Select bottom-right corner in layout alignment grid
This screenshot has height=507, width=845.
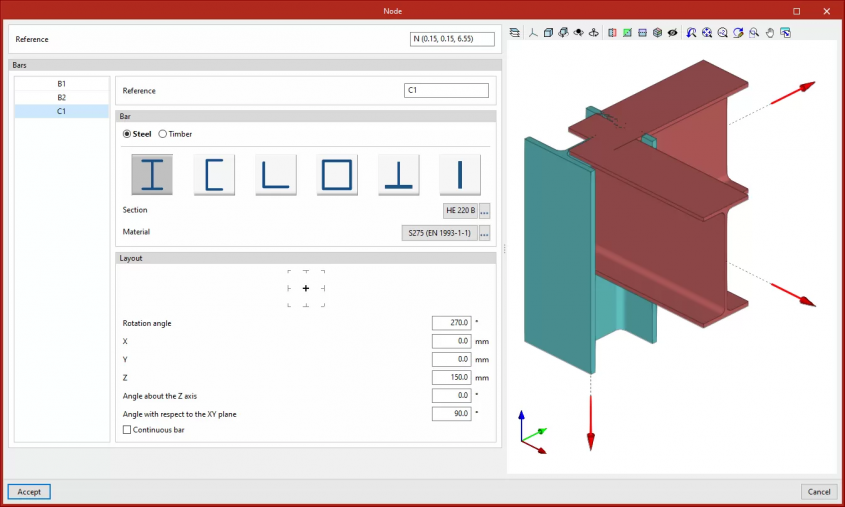(323, 305)
